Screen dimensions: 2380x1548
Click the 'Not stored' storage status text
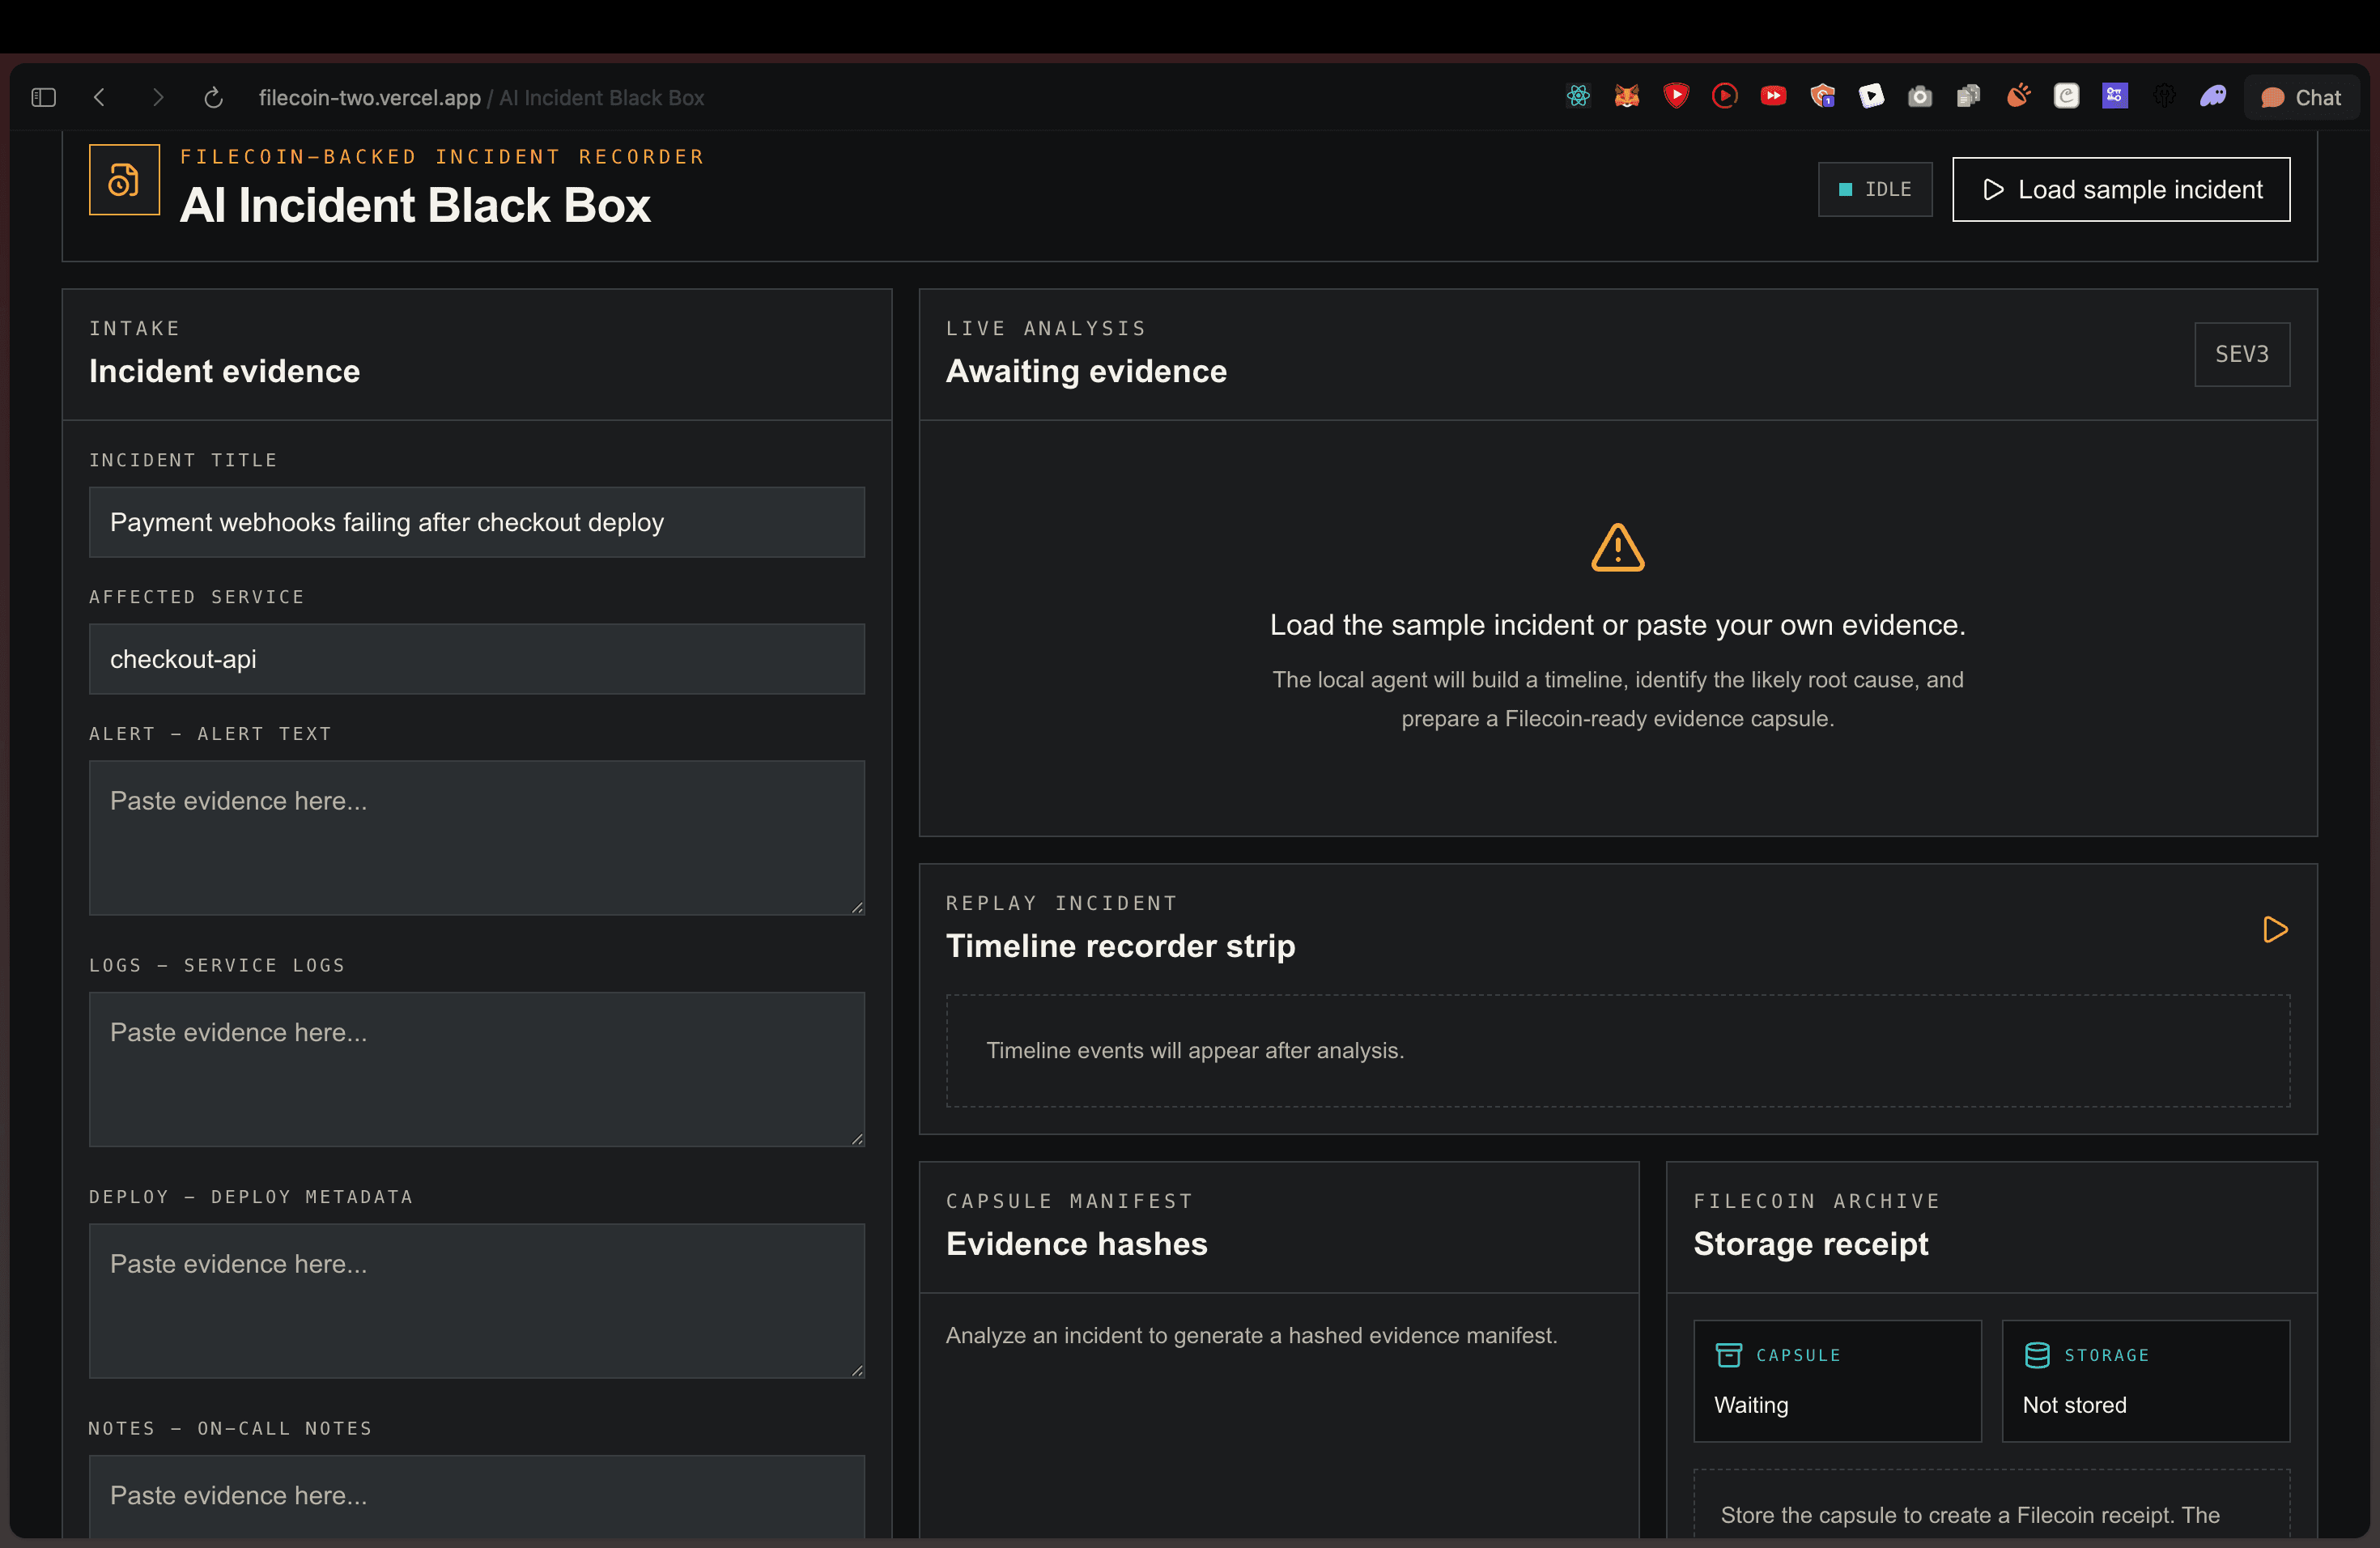pyautogui.click(x=2075, y=1405)
